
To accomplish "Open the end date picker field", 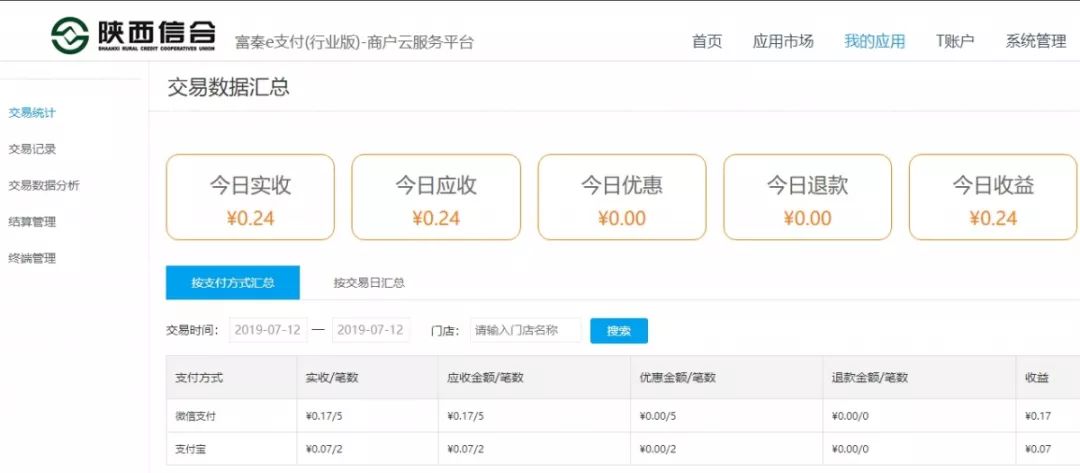I will click(371, 330).
